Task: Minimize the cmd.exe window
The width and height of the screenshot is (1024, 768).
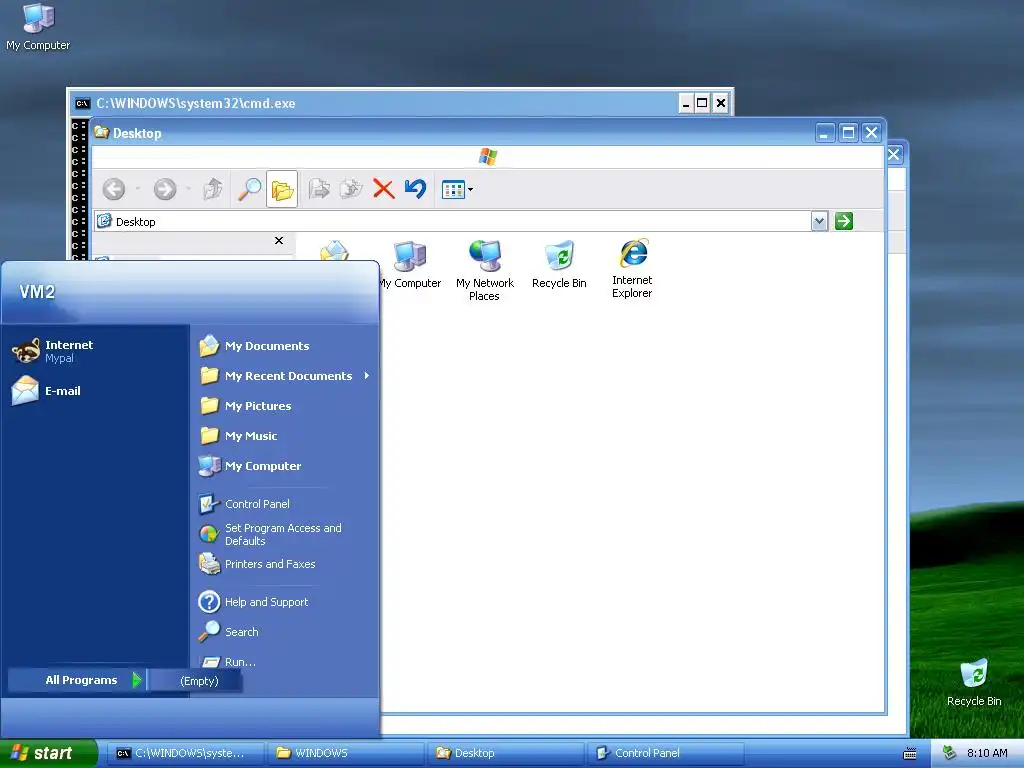Action: pos(686,103)
